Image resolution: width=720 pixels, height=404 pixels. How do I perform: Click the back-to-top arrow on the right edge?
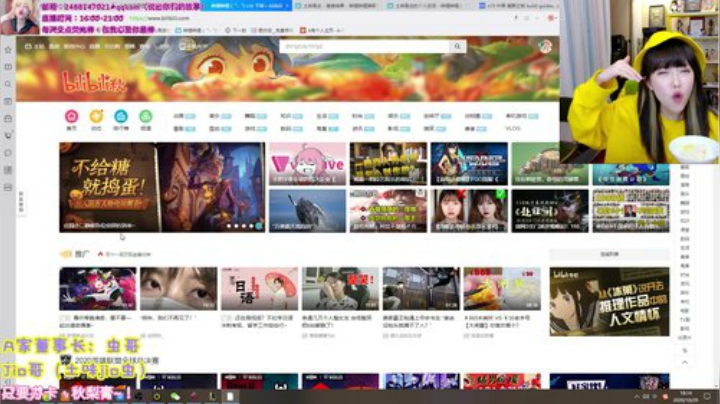pos(685,363)
